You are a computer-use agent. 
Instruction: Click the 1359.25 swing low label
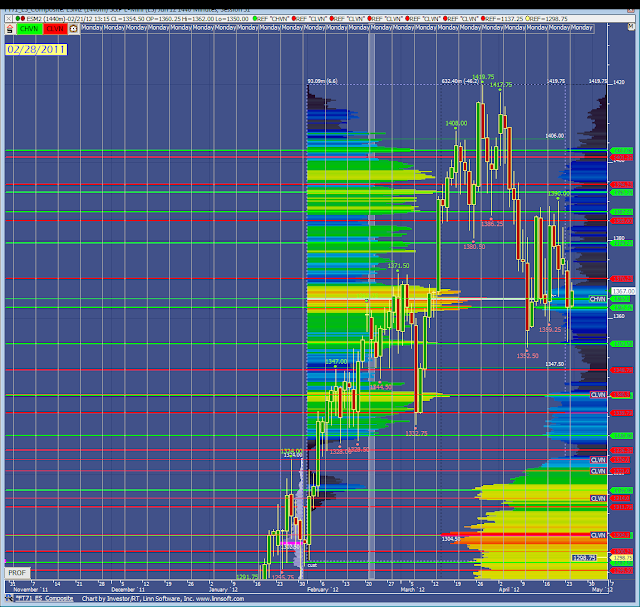pyautogui.click(x=550, y=329)
